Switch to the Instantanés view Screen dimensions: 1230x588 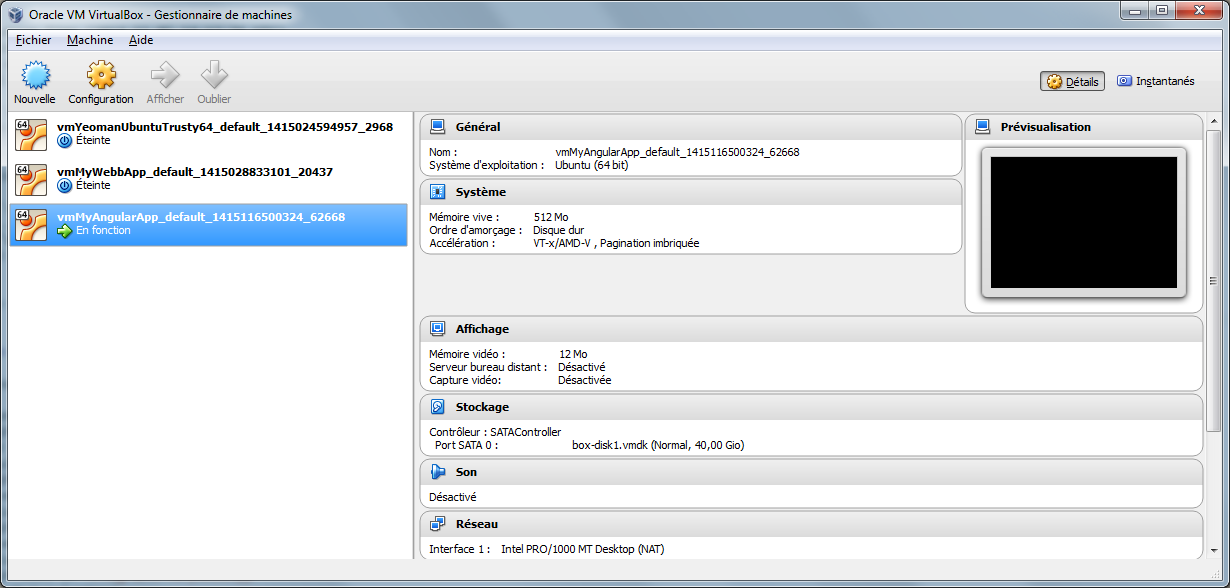click(x=1155, y=81)
